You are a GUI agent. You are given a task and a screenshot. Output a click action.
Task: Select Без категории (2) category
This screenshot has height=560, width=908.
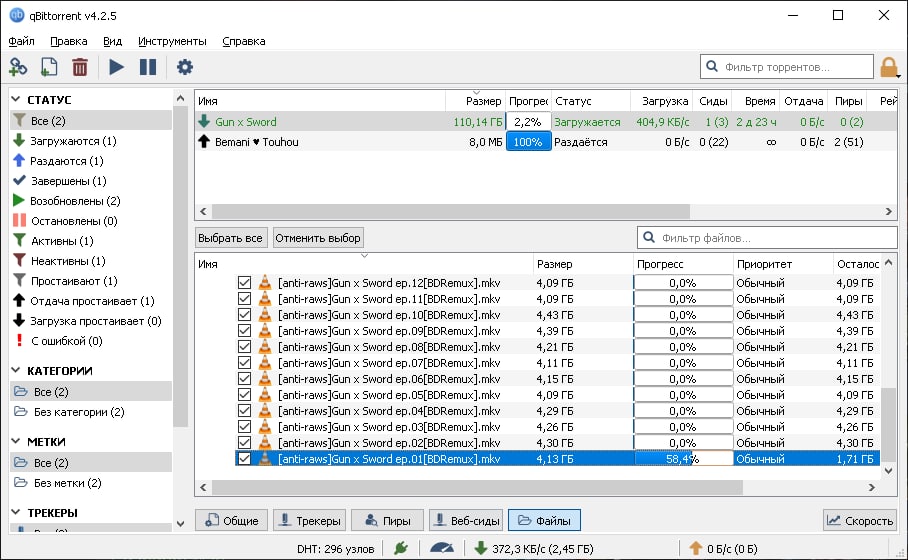[91, 412]
